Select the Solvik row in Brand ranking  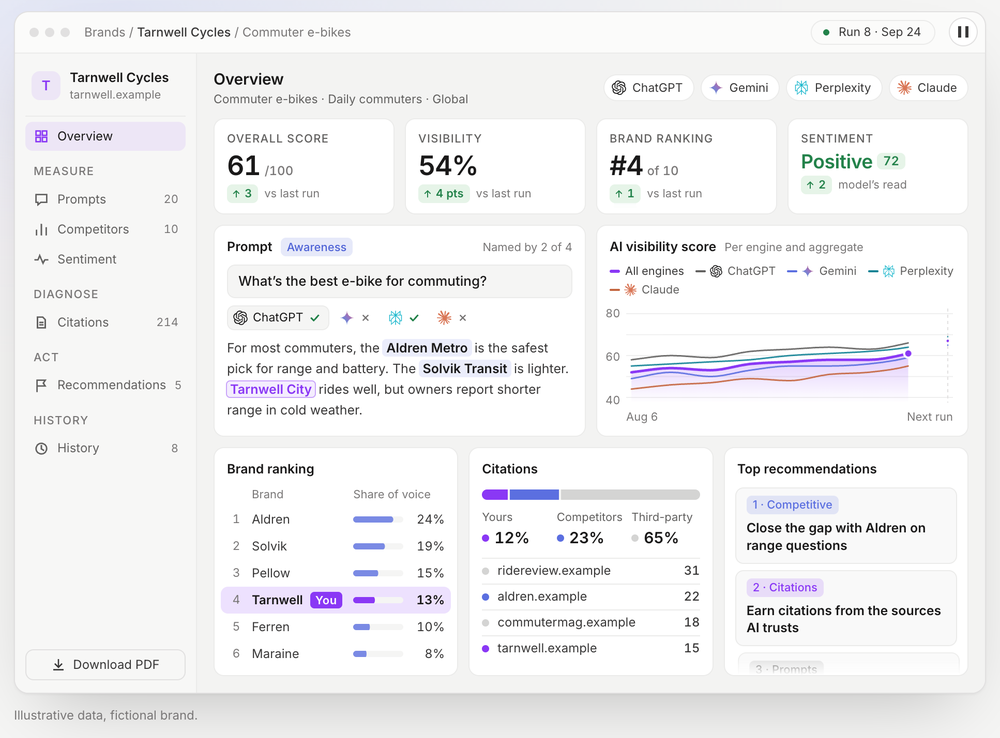[336, 547]
